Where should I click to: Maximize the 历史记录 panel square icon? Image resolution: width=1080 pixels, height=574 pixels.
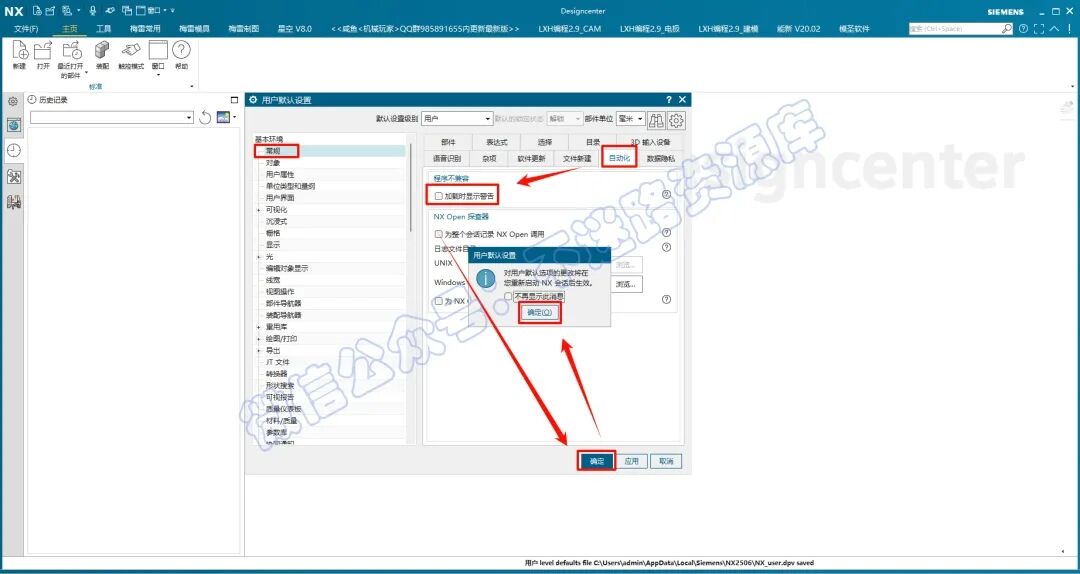[234, 100]
